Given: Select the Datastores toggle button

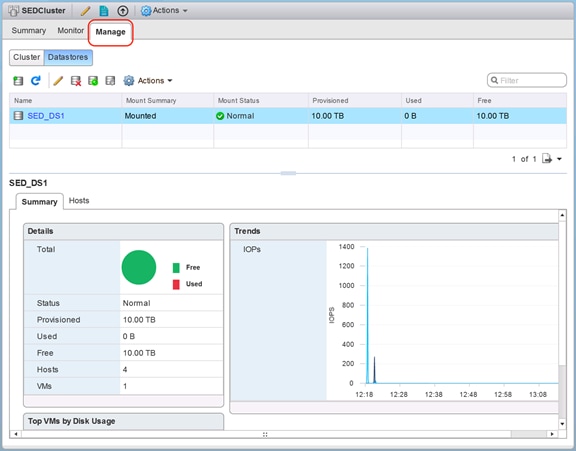Looking at the screenshot, I should [x=68, y=57].
